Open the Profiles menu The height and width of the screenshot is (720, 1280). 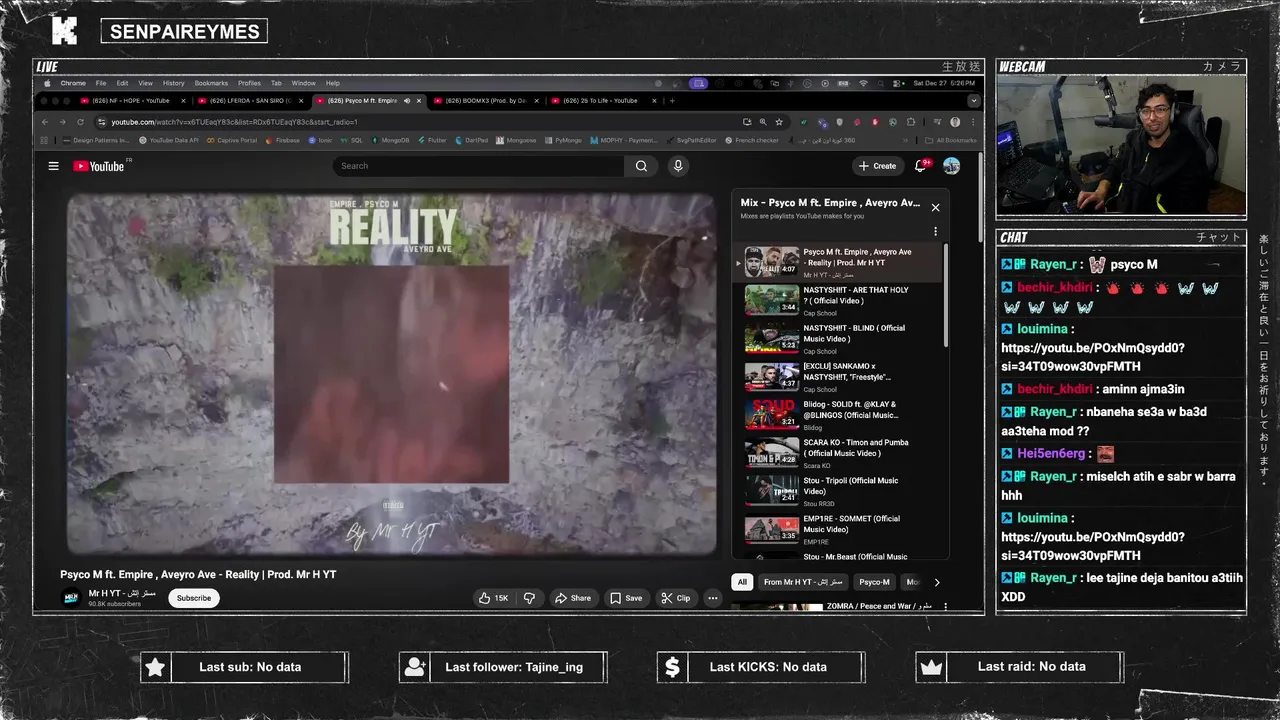click(x=249, y=83)
